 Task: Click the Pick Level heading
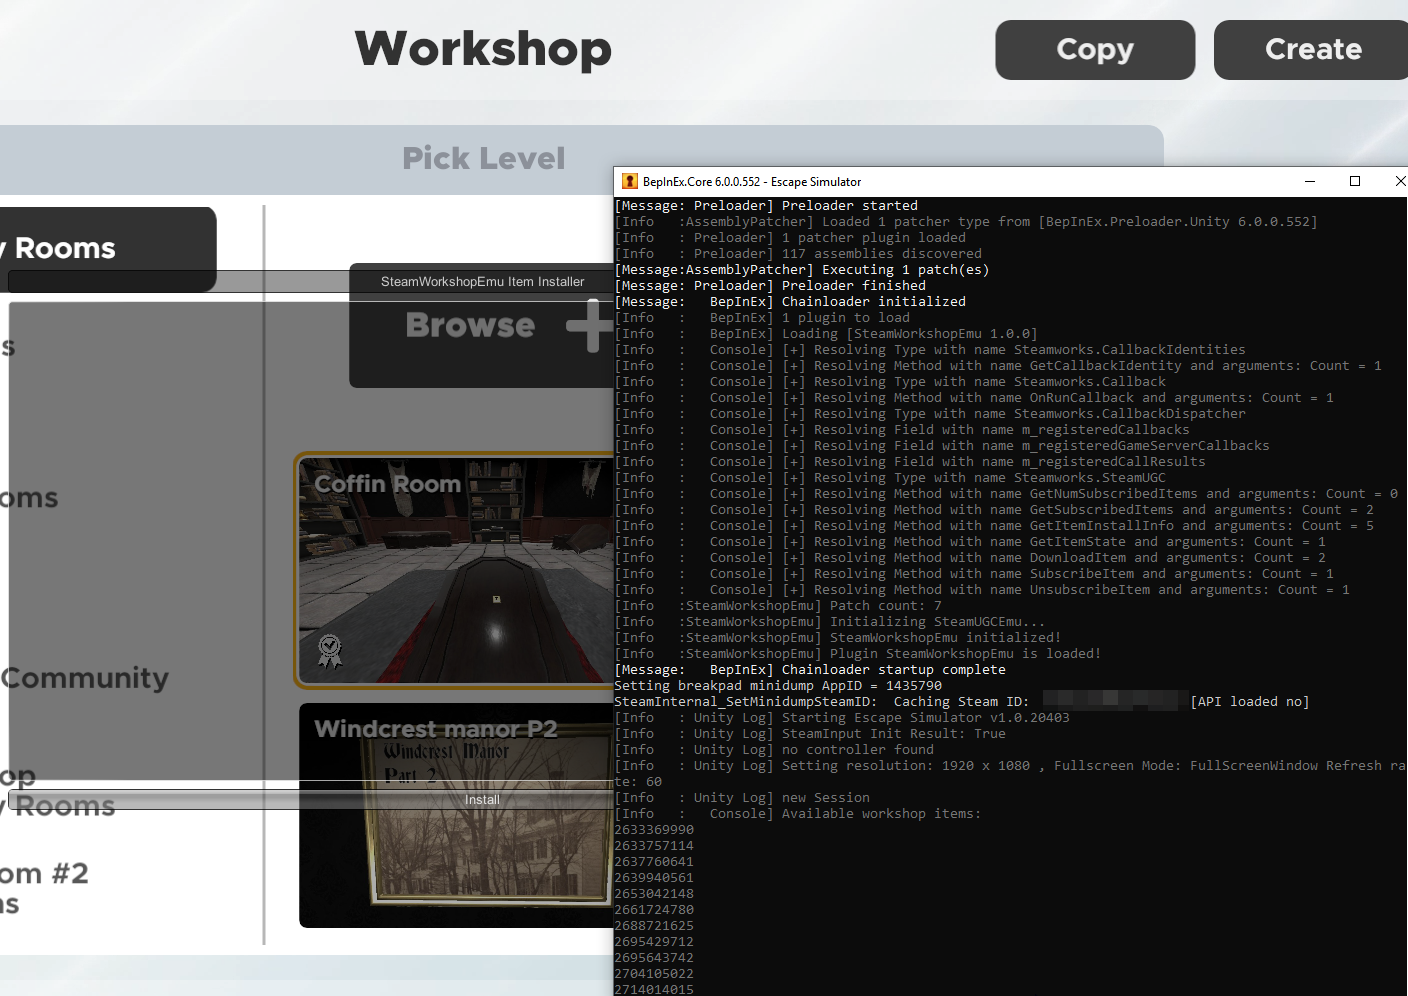point(484,158)
